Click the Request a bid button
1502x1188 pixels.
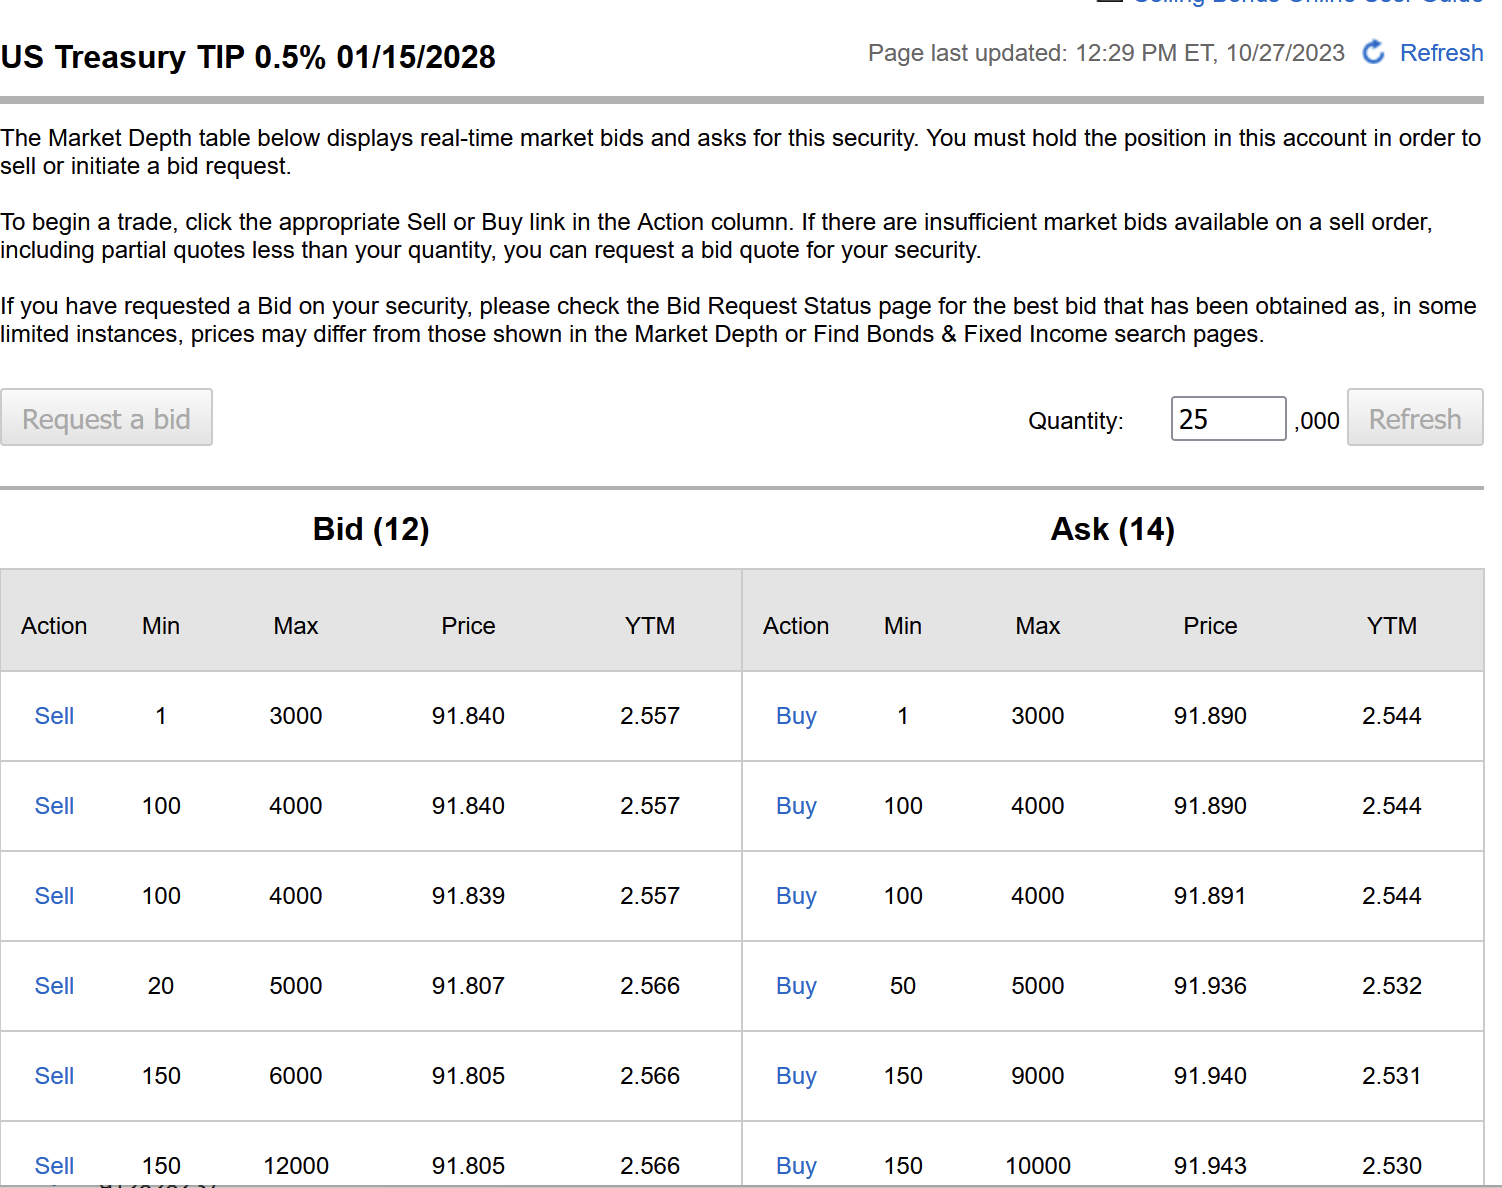point(106,418)
